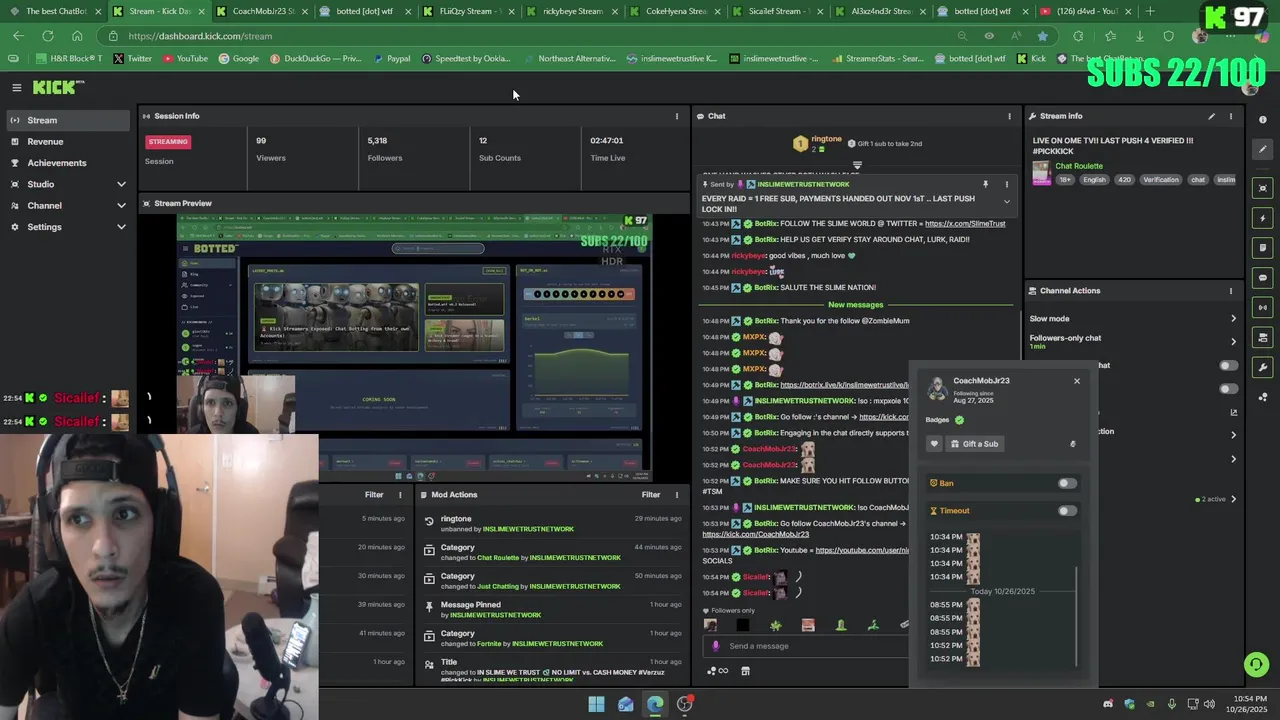Open Slow mode settings arrow

pyautogui.click(x=1233, y=319)
